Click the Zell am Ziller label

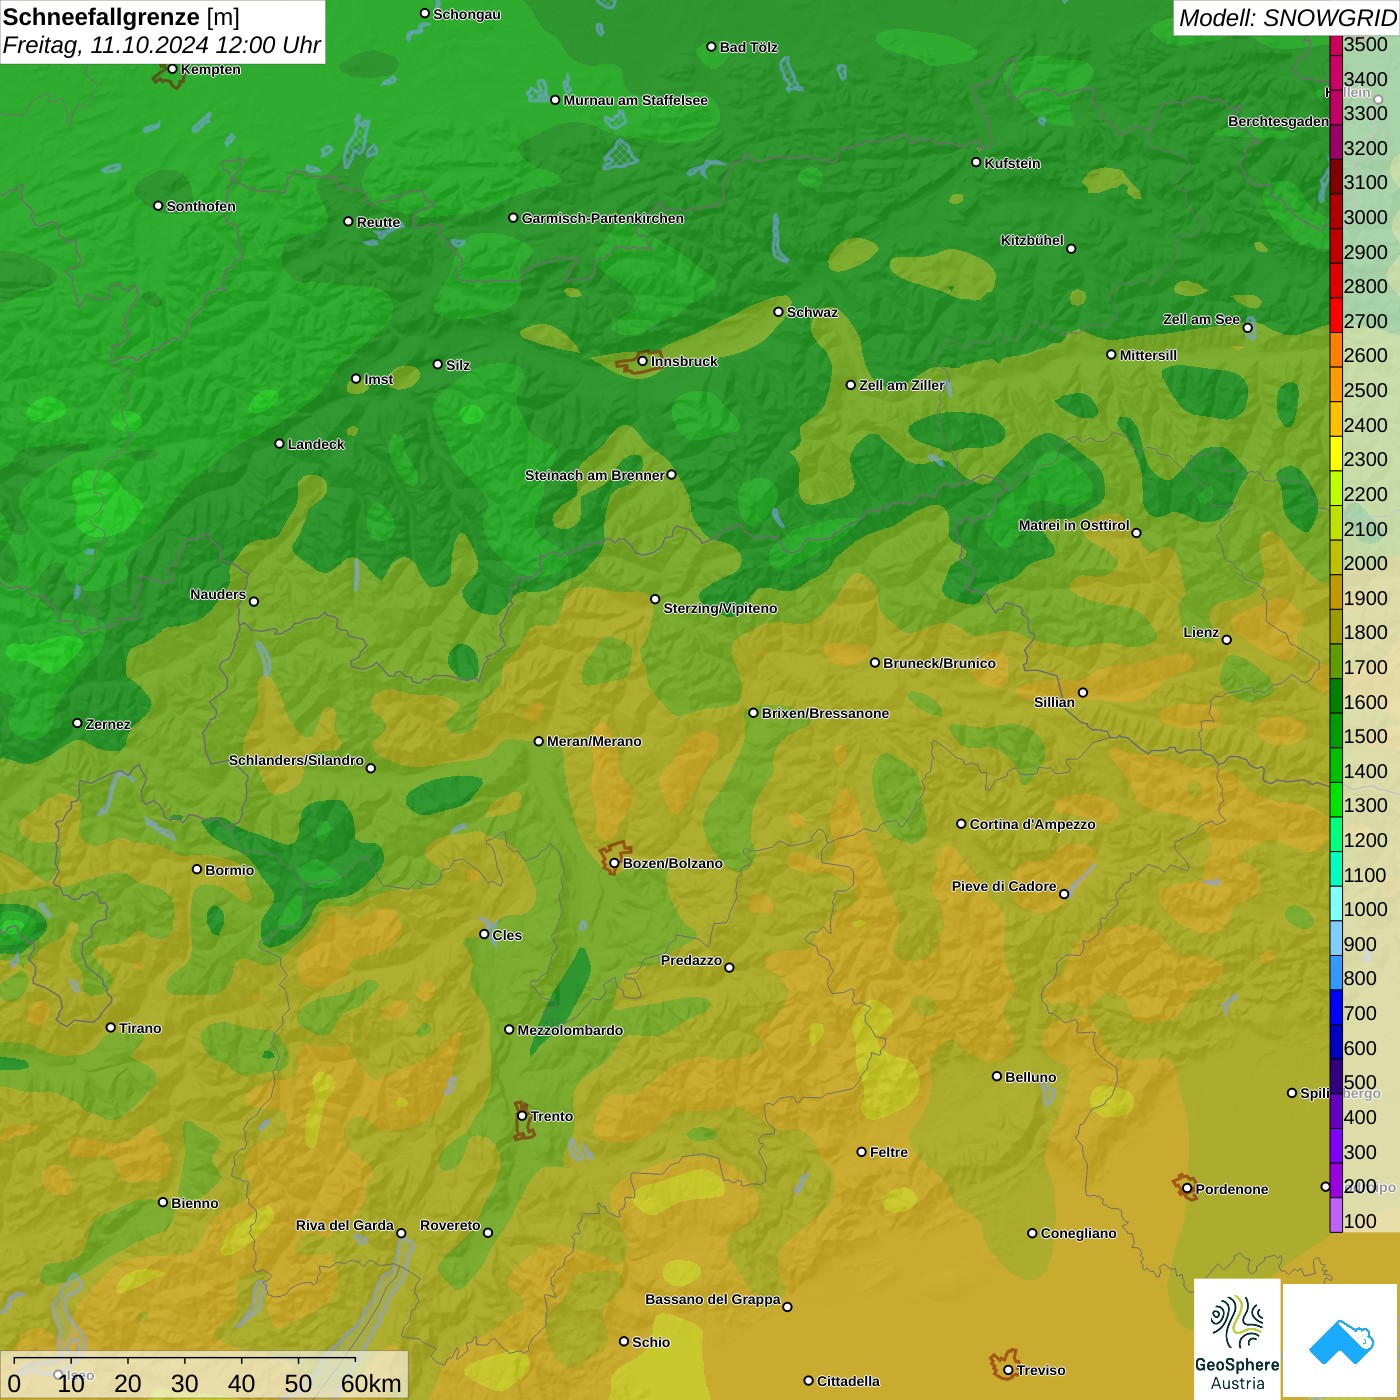point(902,385)
